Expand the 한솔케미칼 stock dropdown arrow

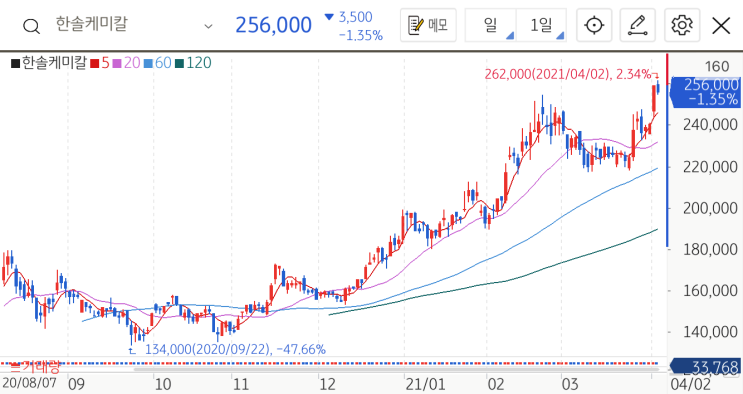click(208, 27)
